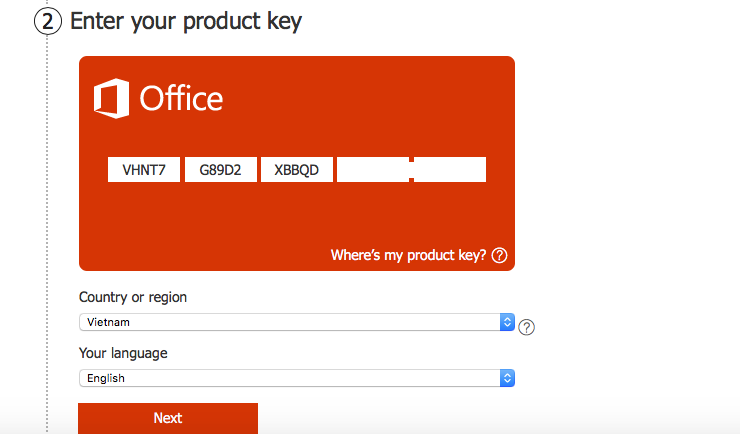Click the third key field containing XBBQD
Image resolution: width=740 pixels, height=434 pixels.
297,169
